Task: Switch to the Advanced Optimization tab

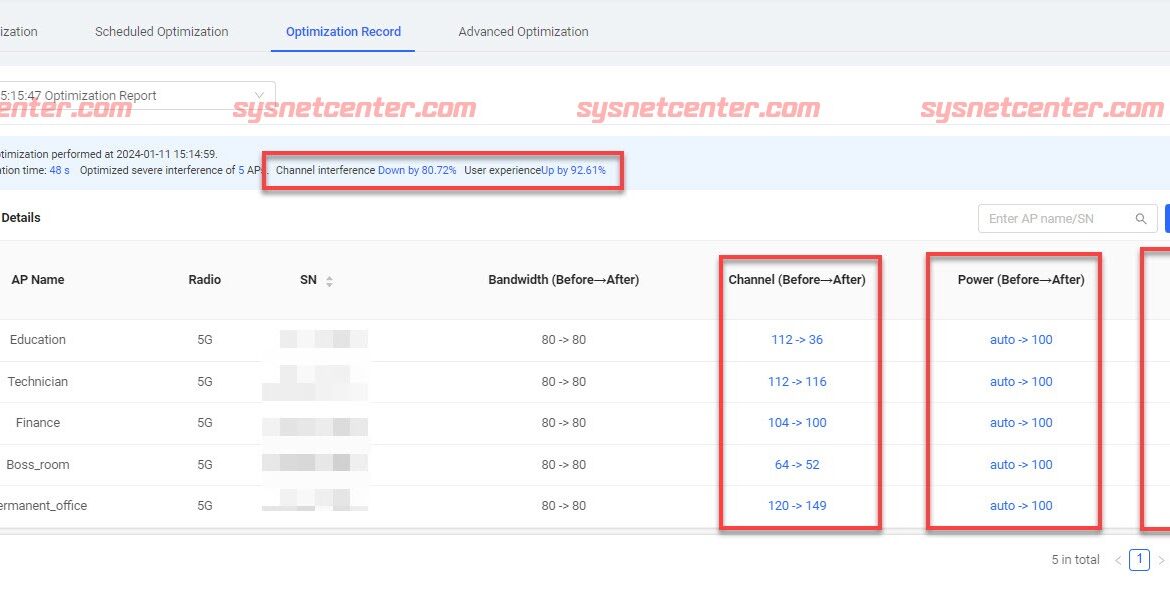Action: [523, 31]
